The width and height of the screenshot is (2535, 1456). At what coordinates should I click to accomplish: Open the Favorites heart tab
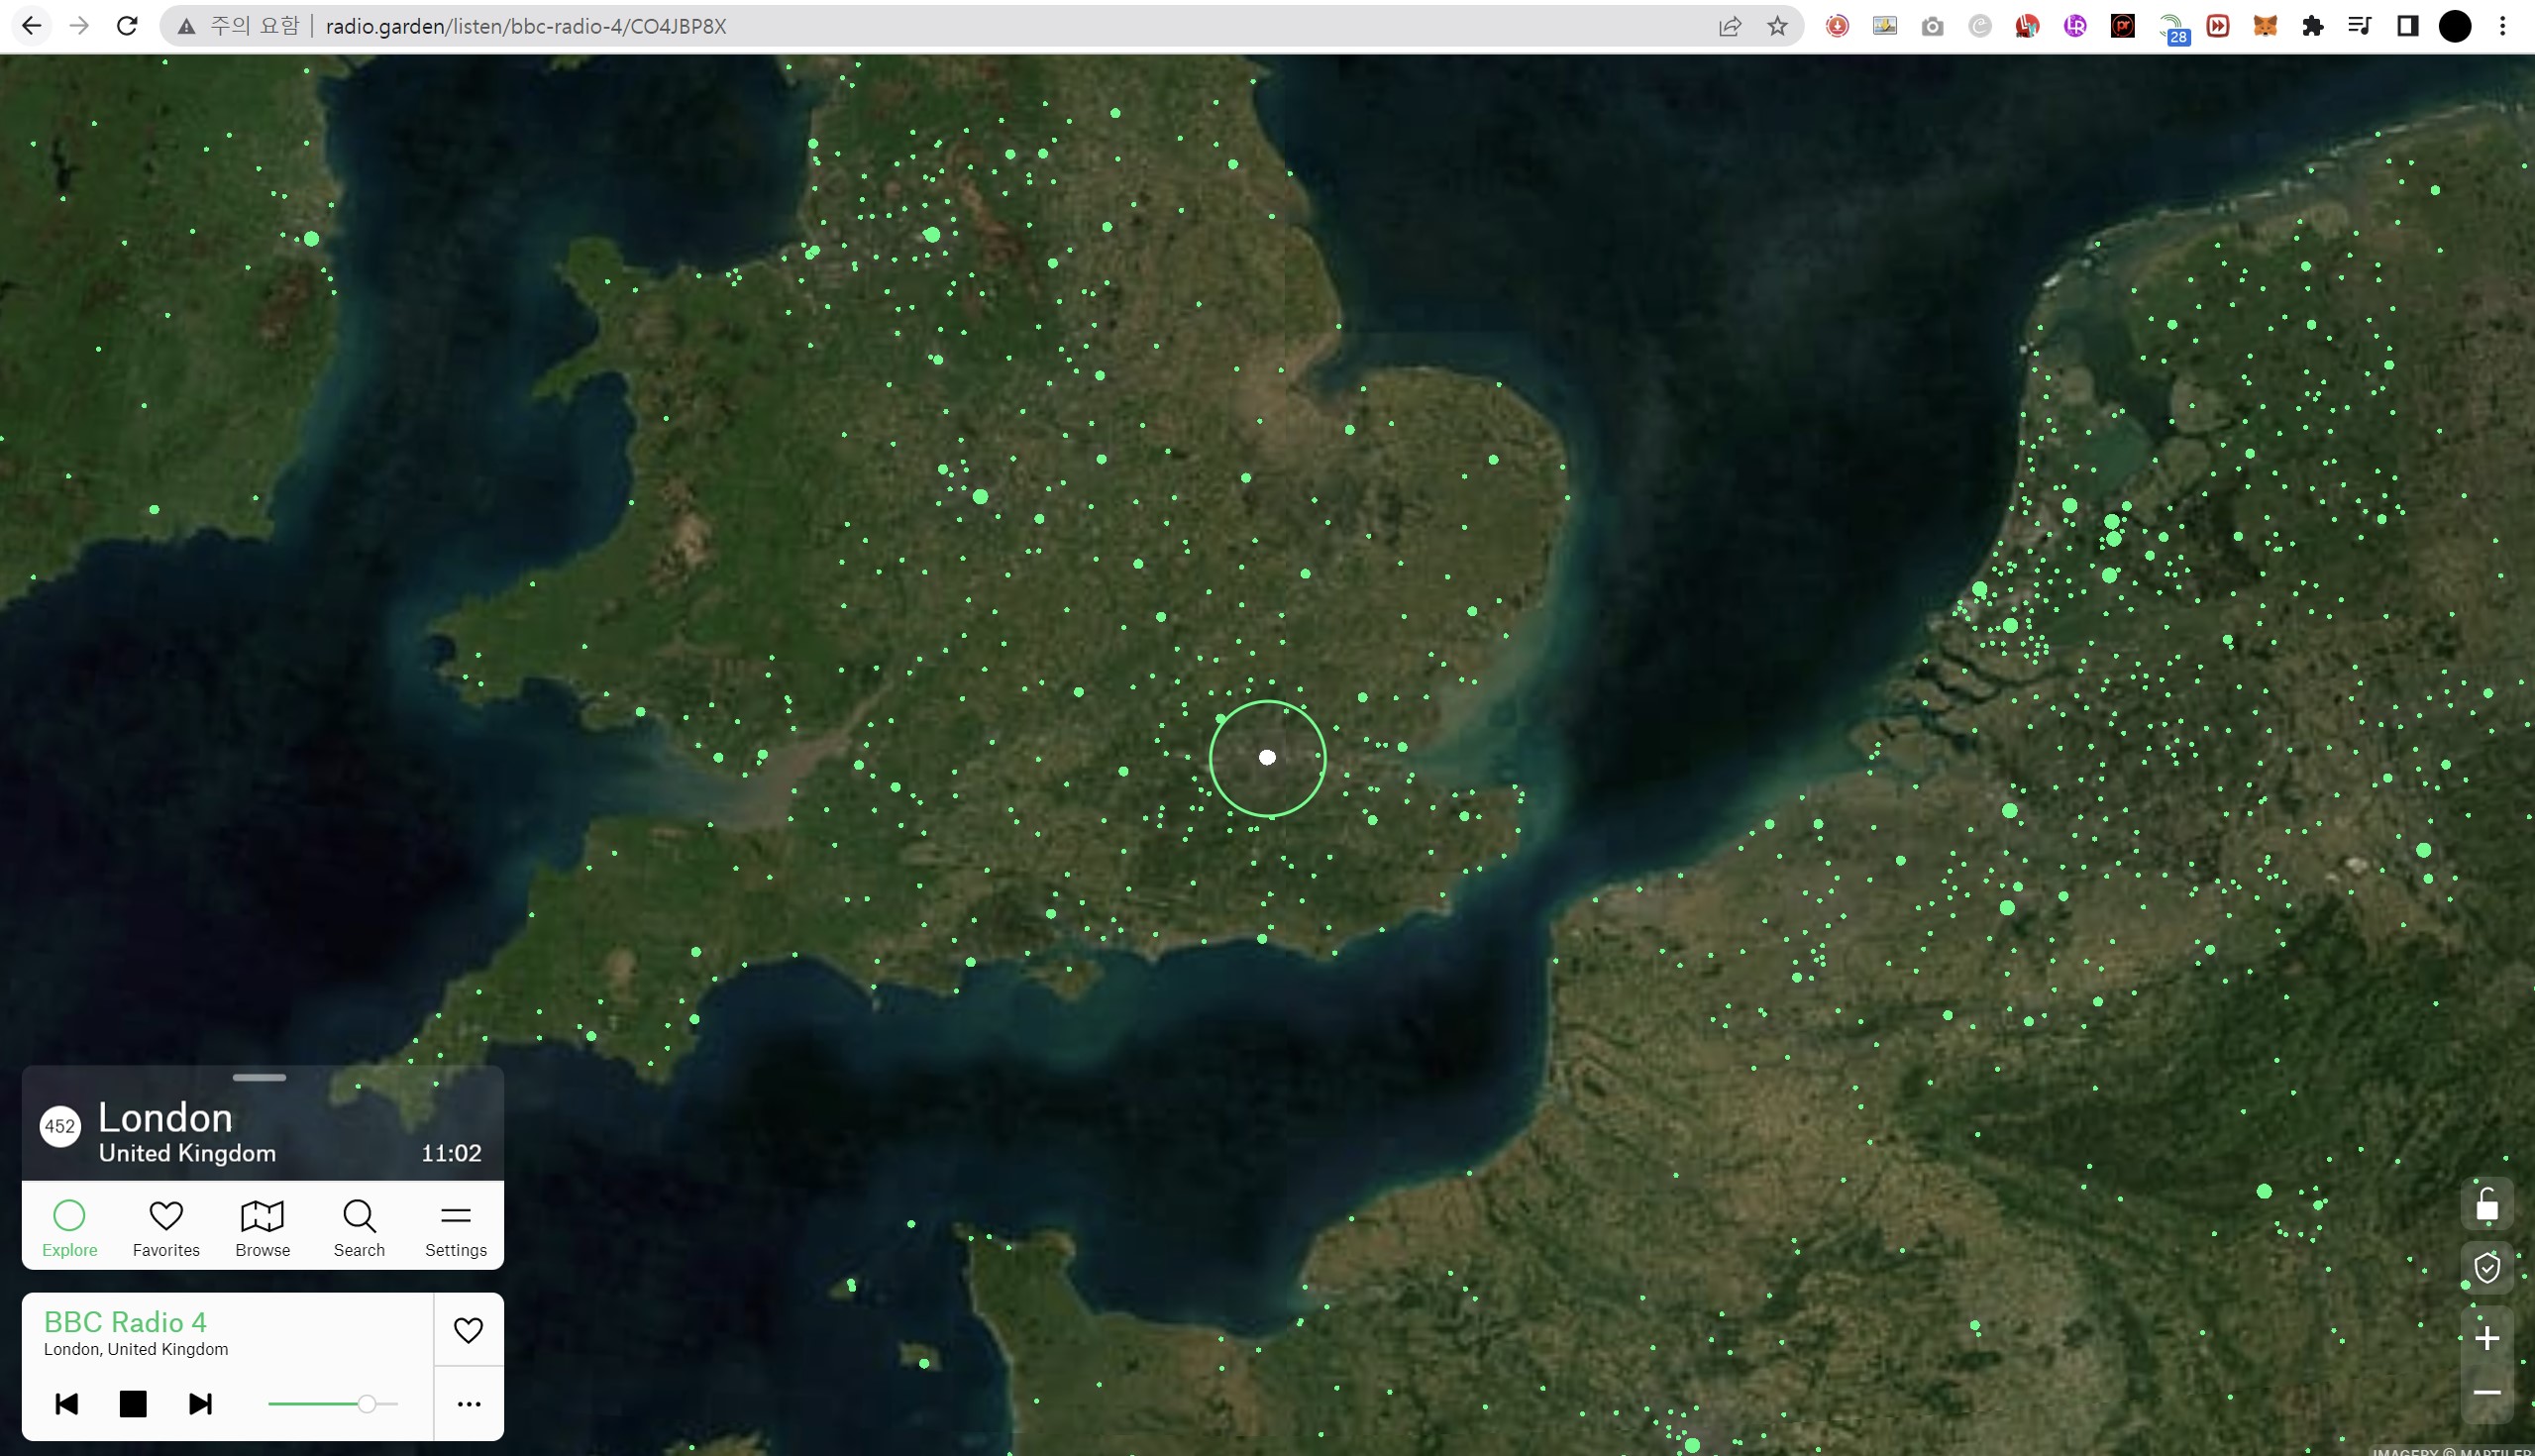tap(166, 1228)
